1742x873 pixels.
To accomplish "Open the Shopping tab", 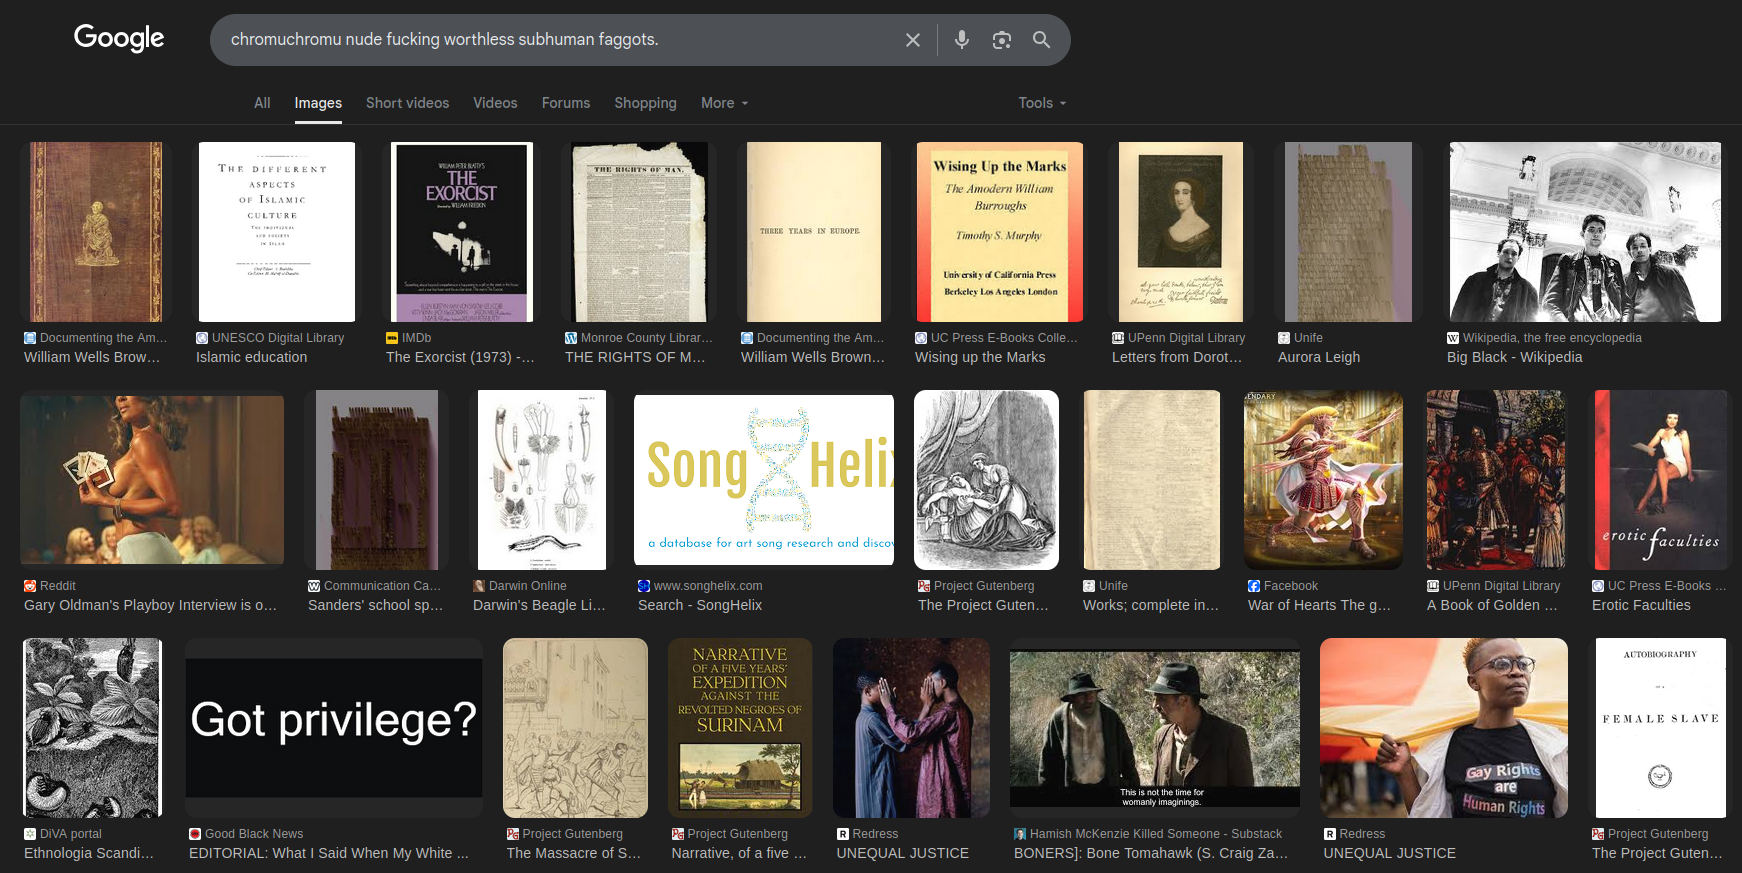I will pos(645,103).
